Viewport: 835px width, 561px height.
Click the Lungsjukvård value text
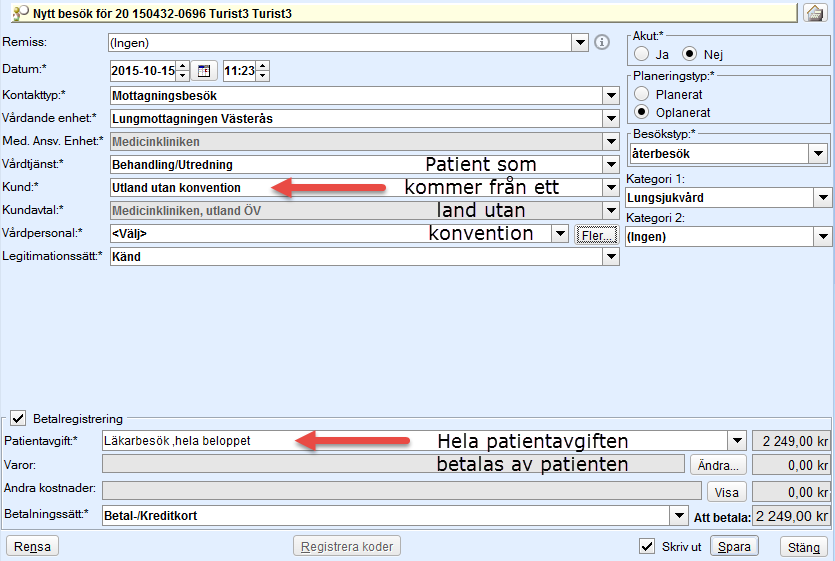point(665,198)
